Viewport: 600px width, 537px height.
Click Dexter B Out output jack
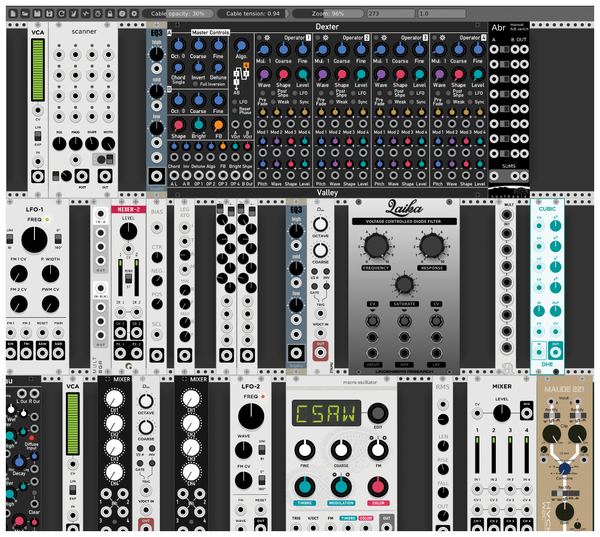point(248,175)
